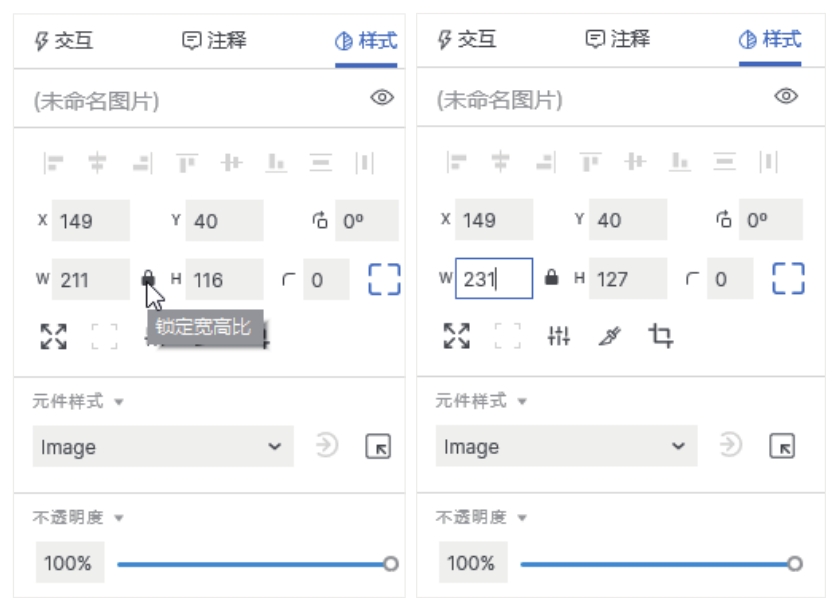Click the 样式 tab in W 211 panel

[366, 41]
